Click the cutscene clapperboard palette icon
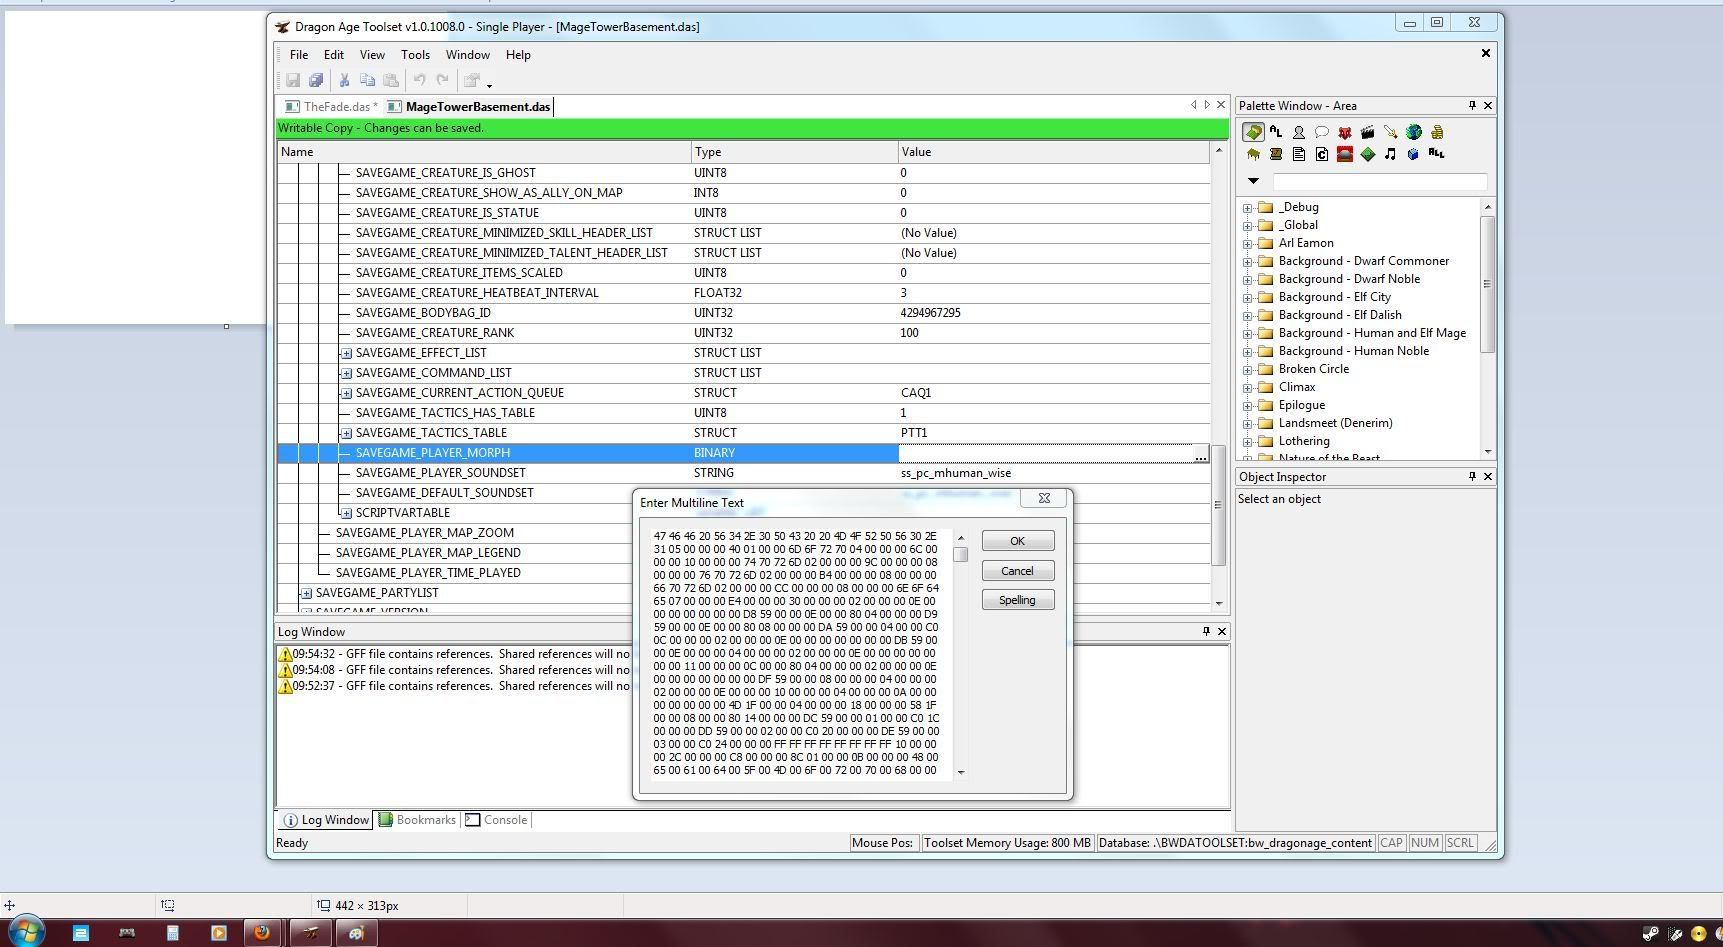The height and width of the screenshot is (947, 1723). pyautogui.click(x=1367, y=132)
